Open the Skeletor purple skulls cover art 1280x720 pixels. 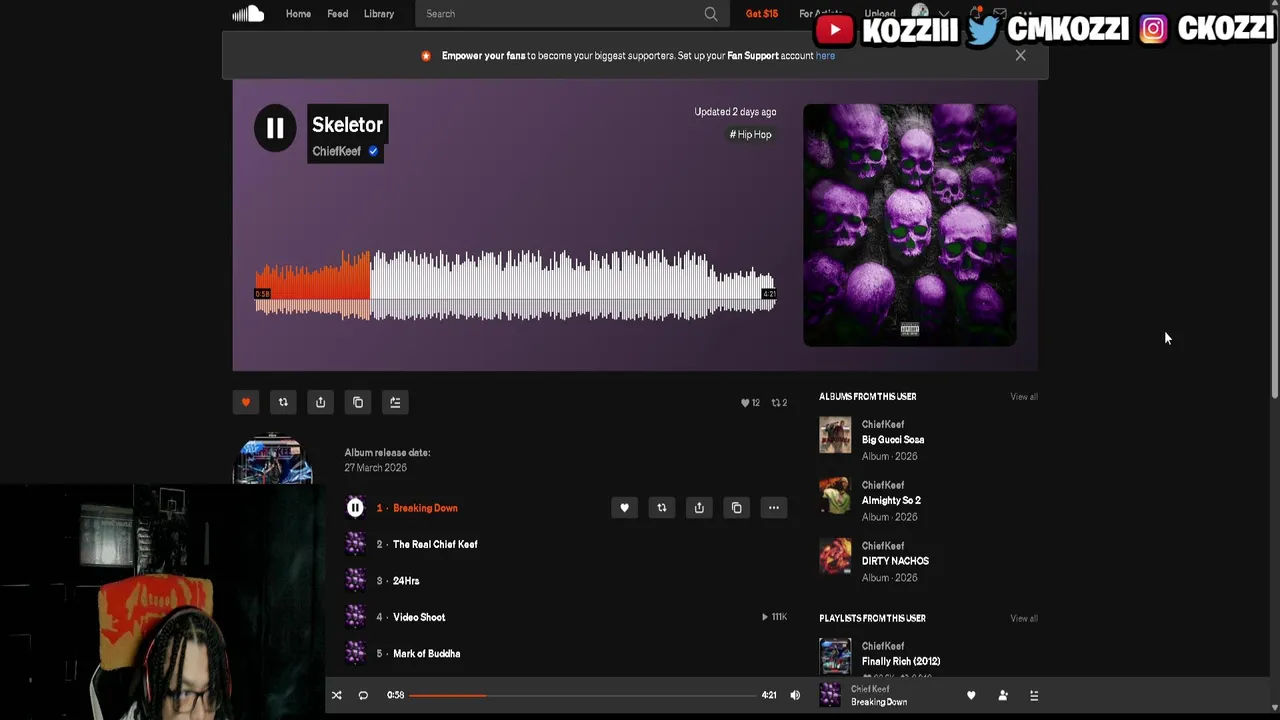pos(910,225)
